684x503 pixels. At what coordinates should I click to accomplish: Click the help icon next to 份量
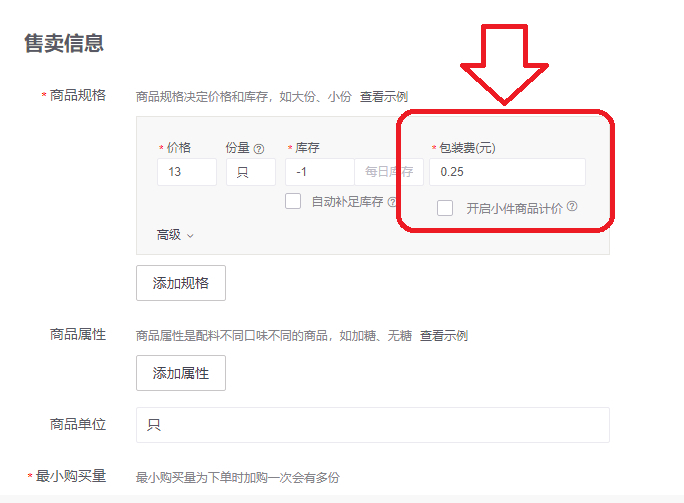pyautogui.click(x=259, y=149)
